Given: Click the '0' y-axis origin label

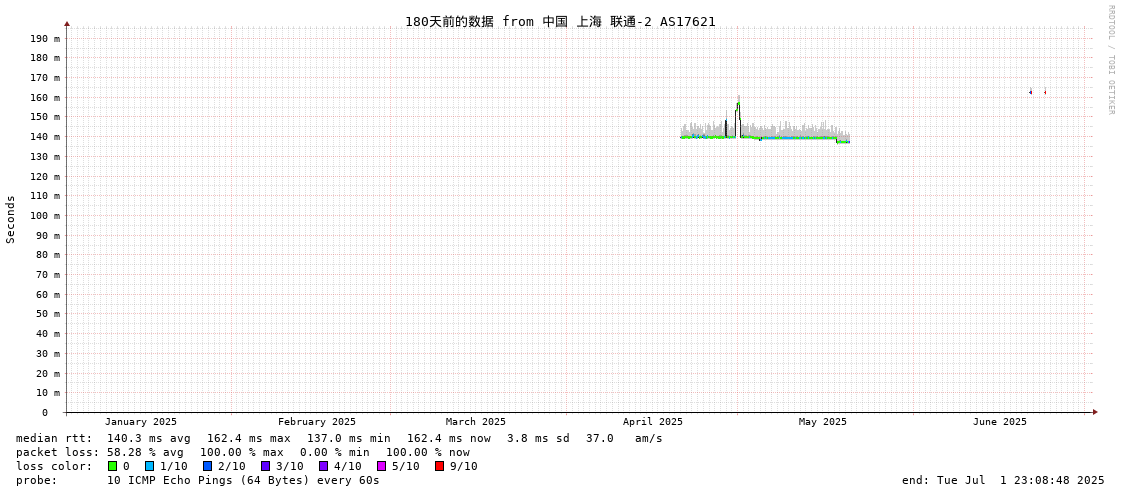Looking at the screenshot, I should click(x=44, y=413).
